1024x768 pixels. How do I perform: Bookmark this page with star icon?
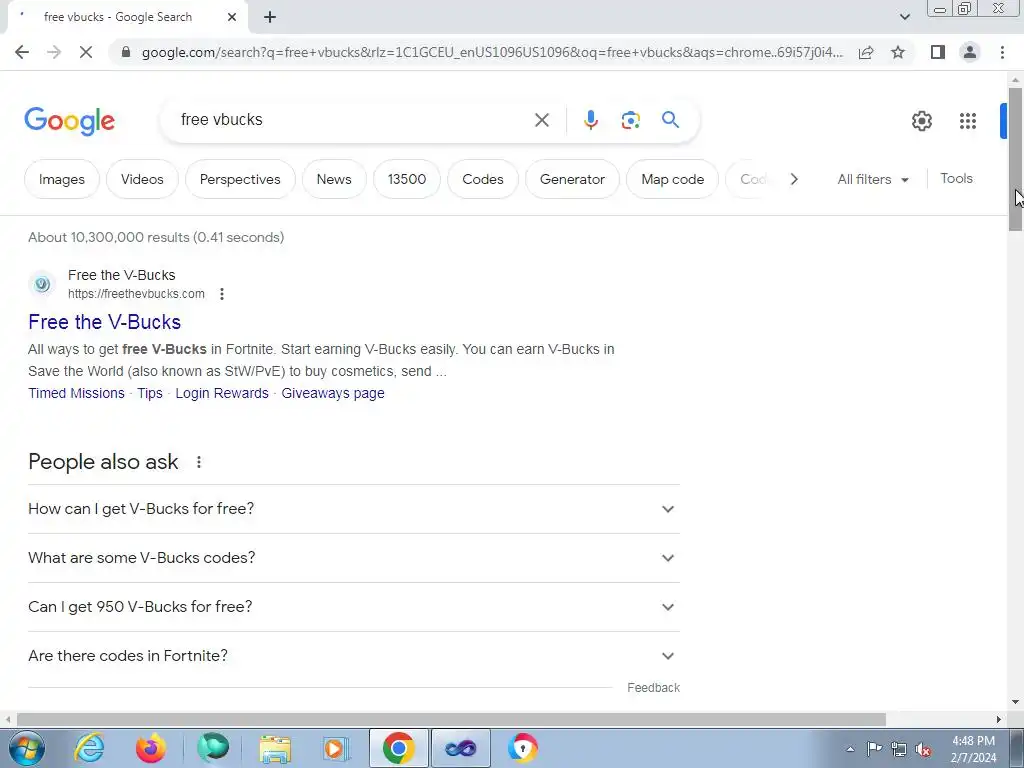898,52
